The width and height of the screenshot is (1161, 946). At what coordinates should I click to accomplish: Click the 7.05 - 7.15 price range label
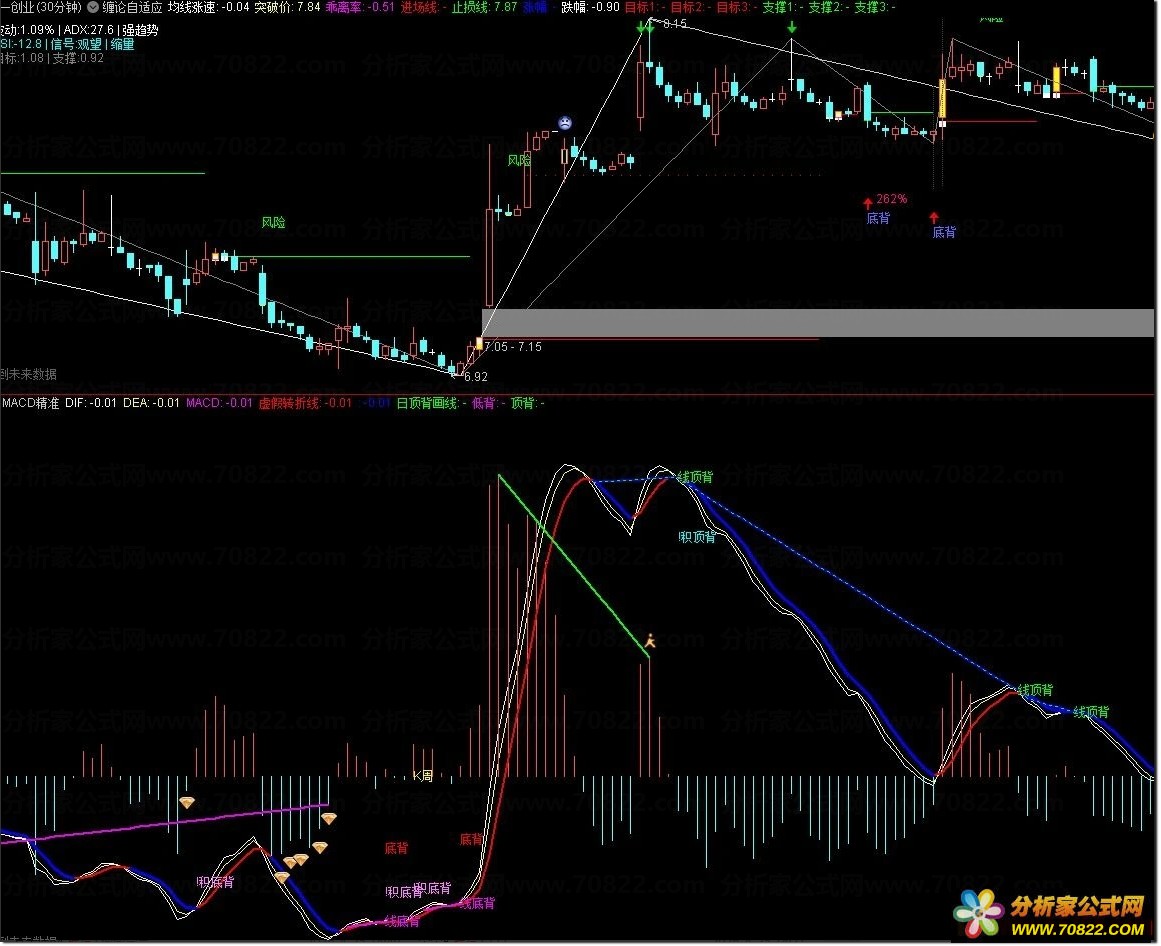(513, 347)
